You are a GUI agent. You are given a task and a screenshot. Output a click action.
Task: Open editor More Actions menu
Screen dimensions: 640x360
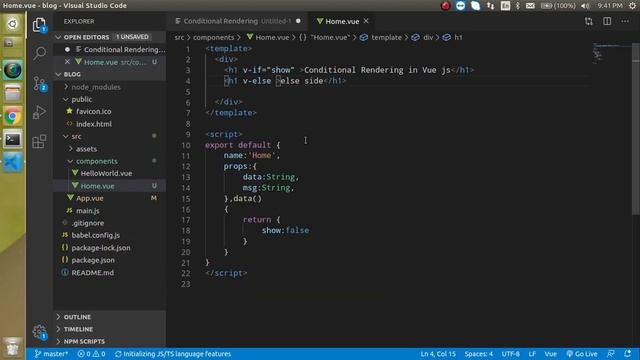[x=625, y=21]
